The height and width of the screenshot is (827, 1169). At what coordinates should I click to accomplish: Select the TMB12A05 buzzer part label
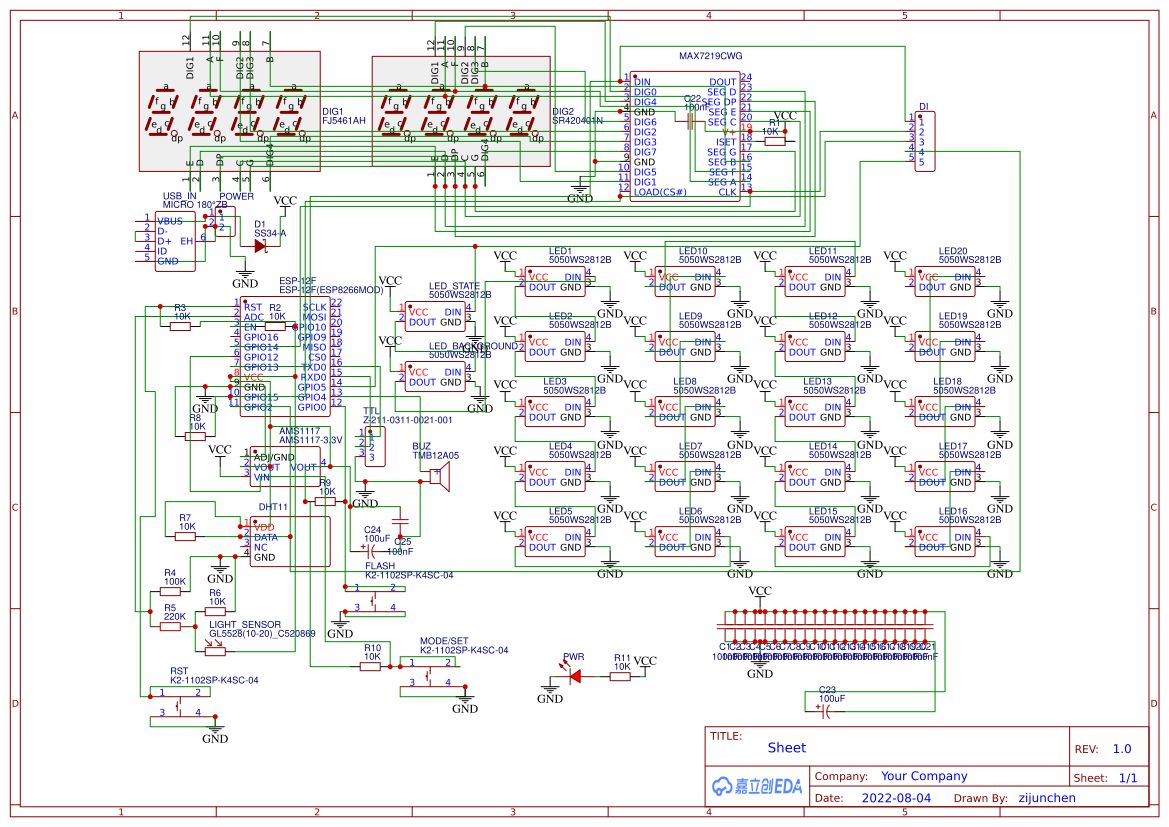(435, 456)
